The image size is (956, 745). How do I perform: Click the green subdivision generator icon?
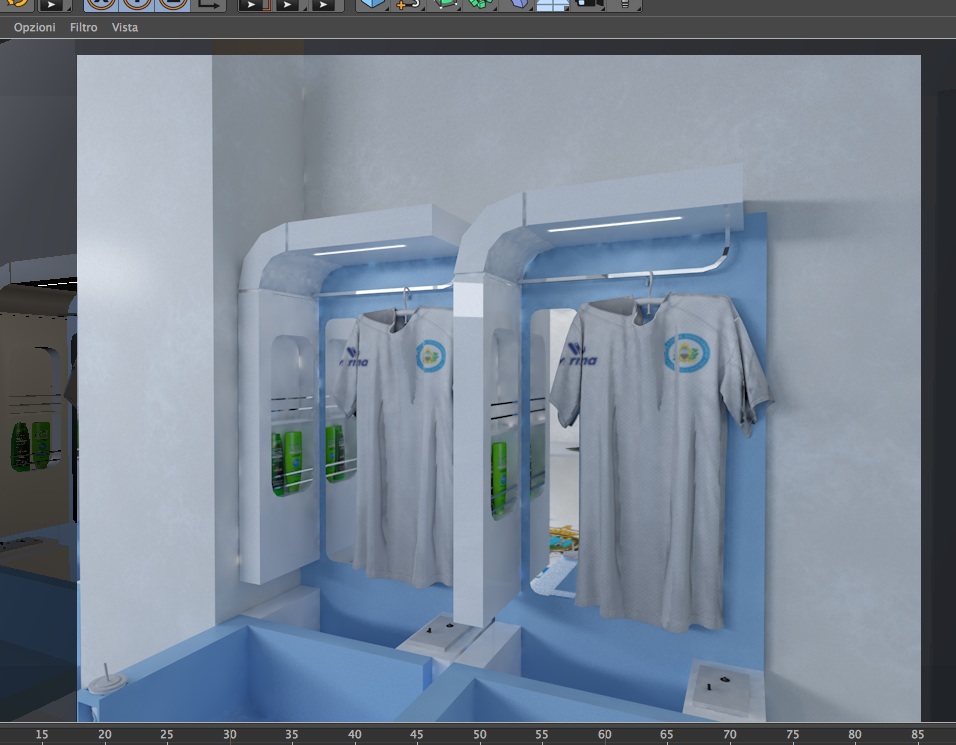pyautogui.click(x=445, y=4)
